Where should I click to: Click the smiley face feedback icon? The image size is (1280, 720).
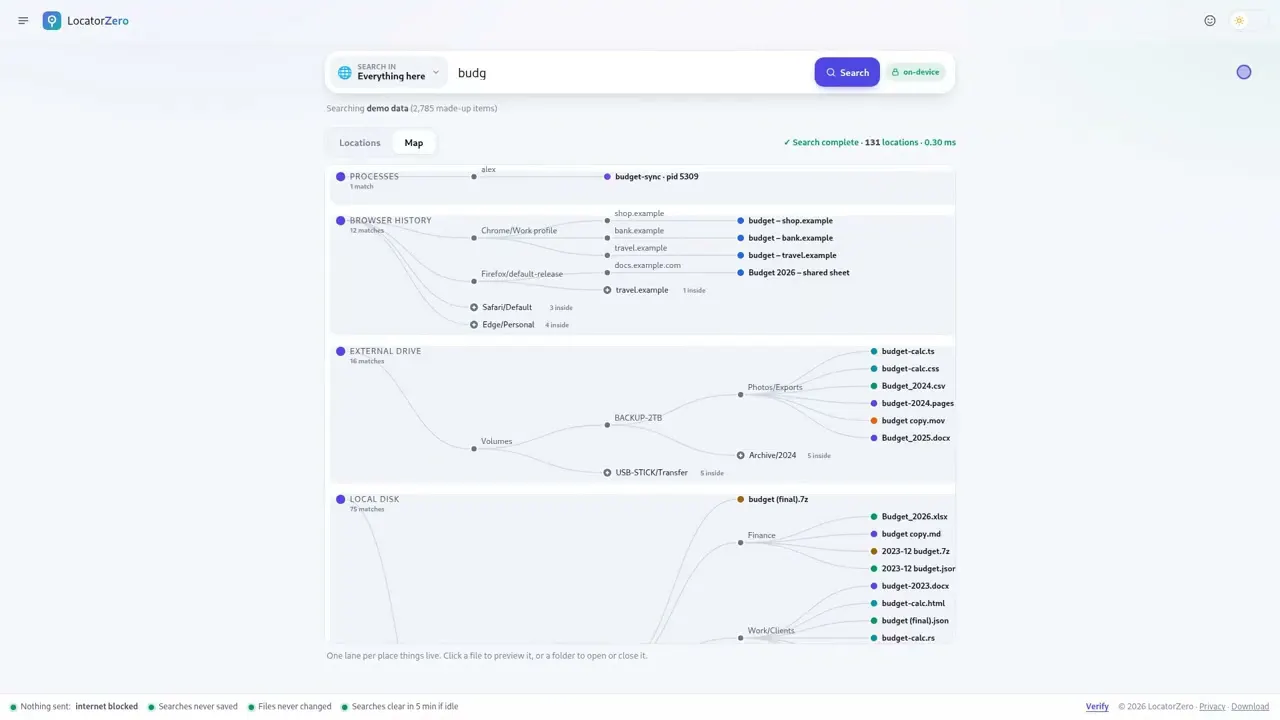[1210, 20]
